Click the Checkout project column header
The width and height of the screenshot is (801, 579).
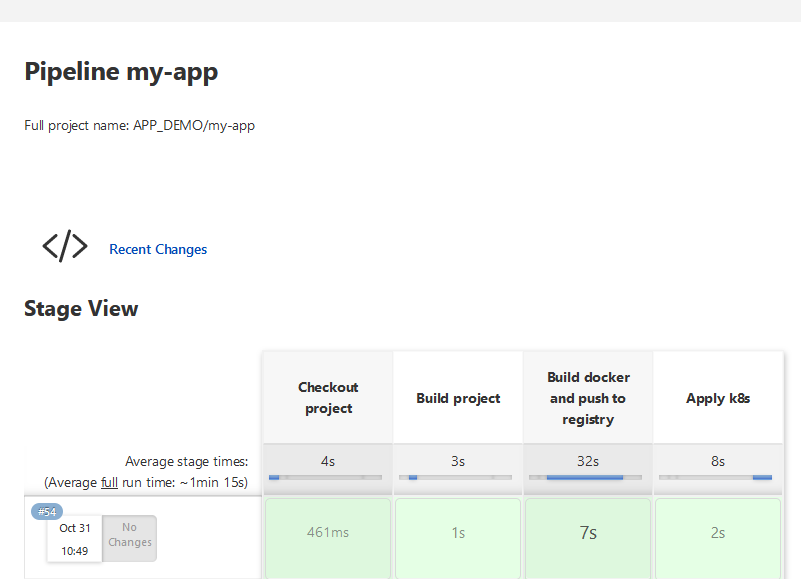[328, 398]
